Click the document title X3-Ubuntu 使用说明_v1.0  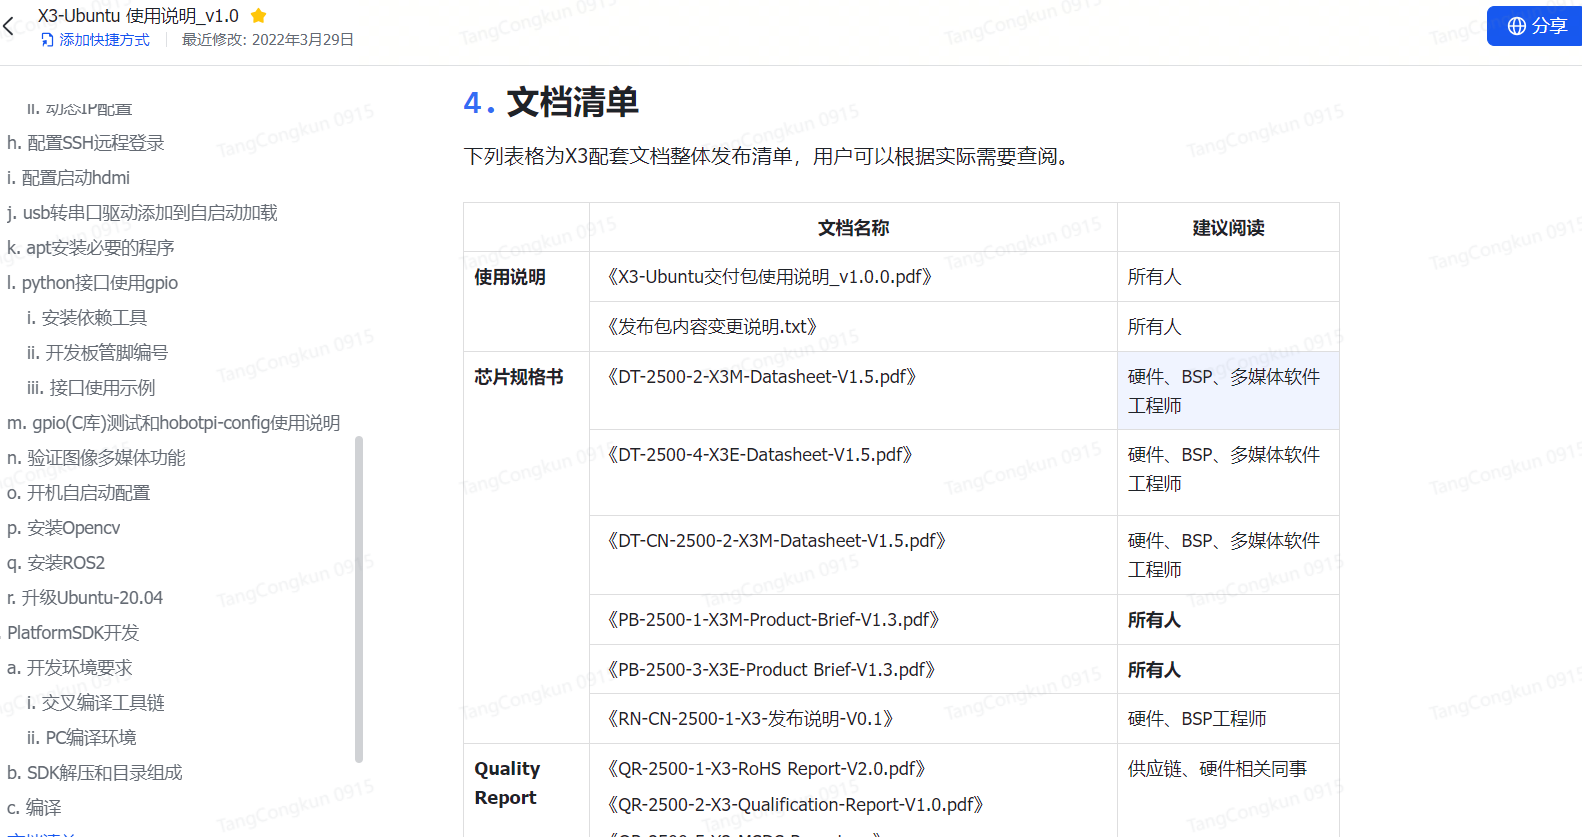(x=138, y=16)
